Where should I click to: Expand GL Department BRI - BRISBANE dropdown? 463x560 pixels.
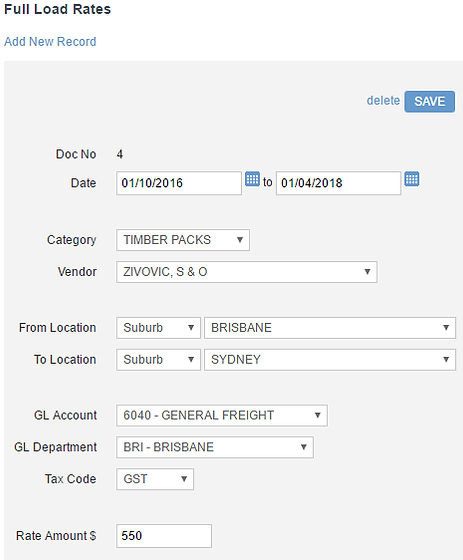click(215, 447)
